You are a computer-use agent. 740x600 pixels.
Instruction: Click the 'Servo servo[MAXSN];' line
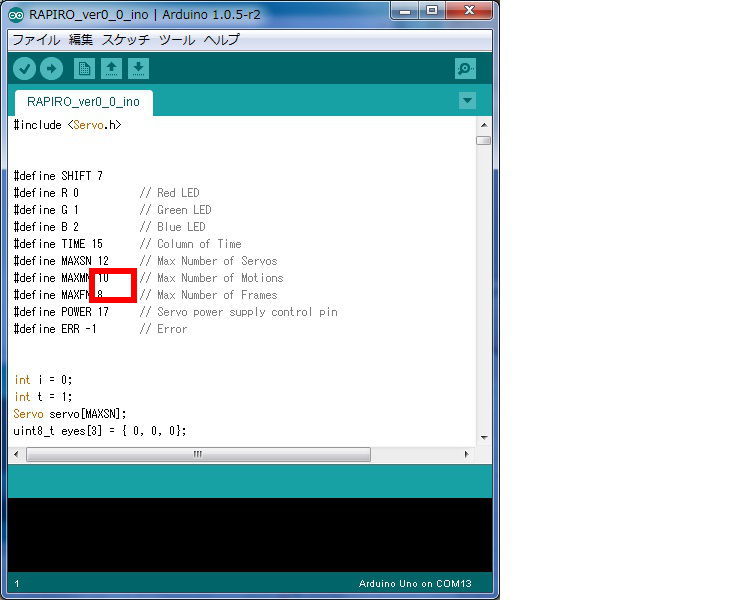(70, 414)
